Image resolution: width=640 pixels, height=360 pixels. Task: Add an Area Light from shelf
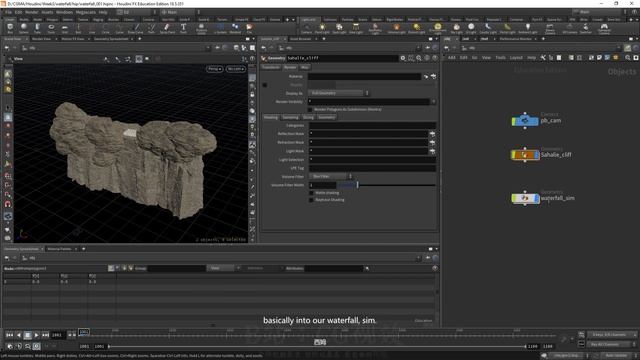(356, 28)
